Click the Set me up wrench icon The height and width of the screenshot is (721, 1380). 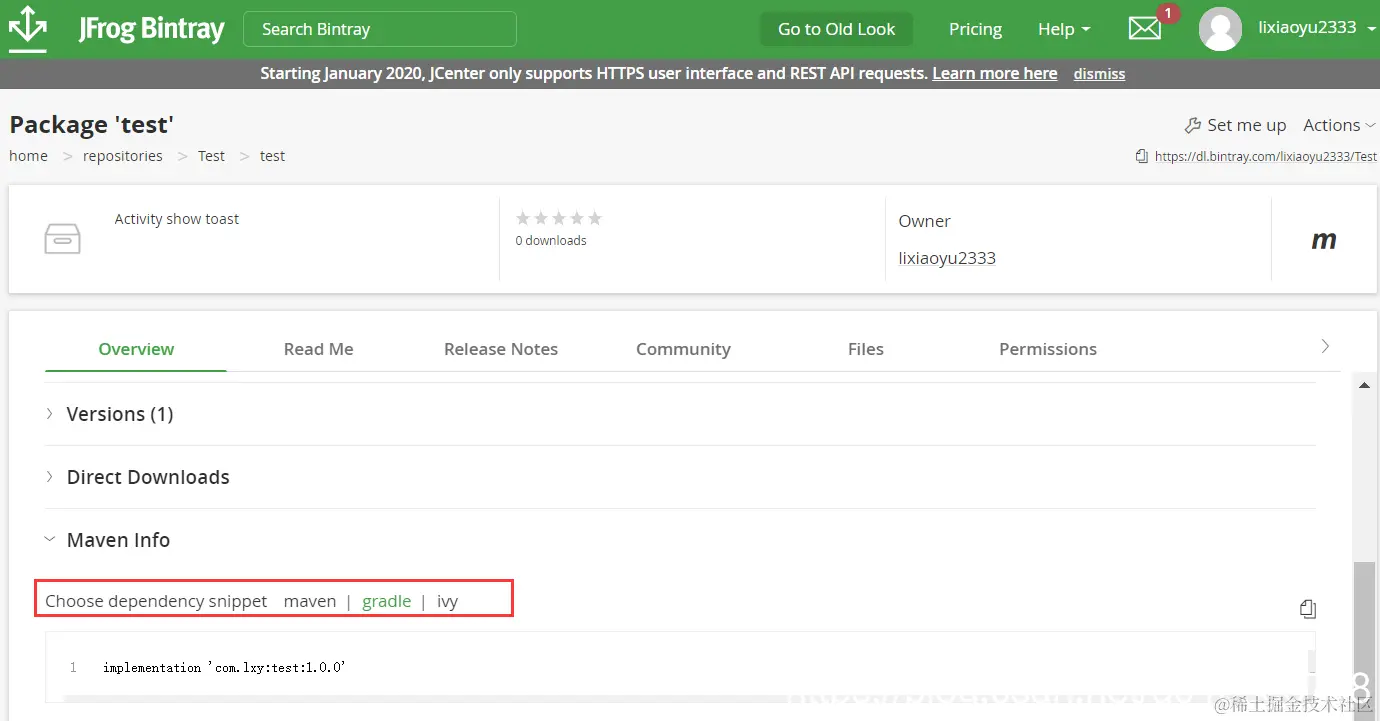[x=1192, y=125]
